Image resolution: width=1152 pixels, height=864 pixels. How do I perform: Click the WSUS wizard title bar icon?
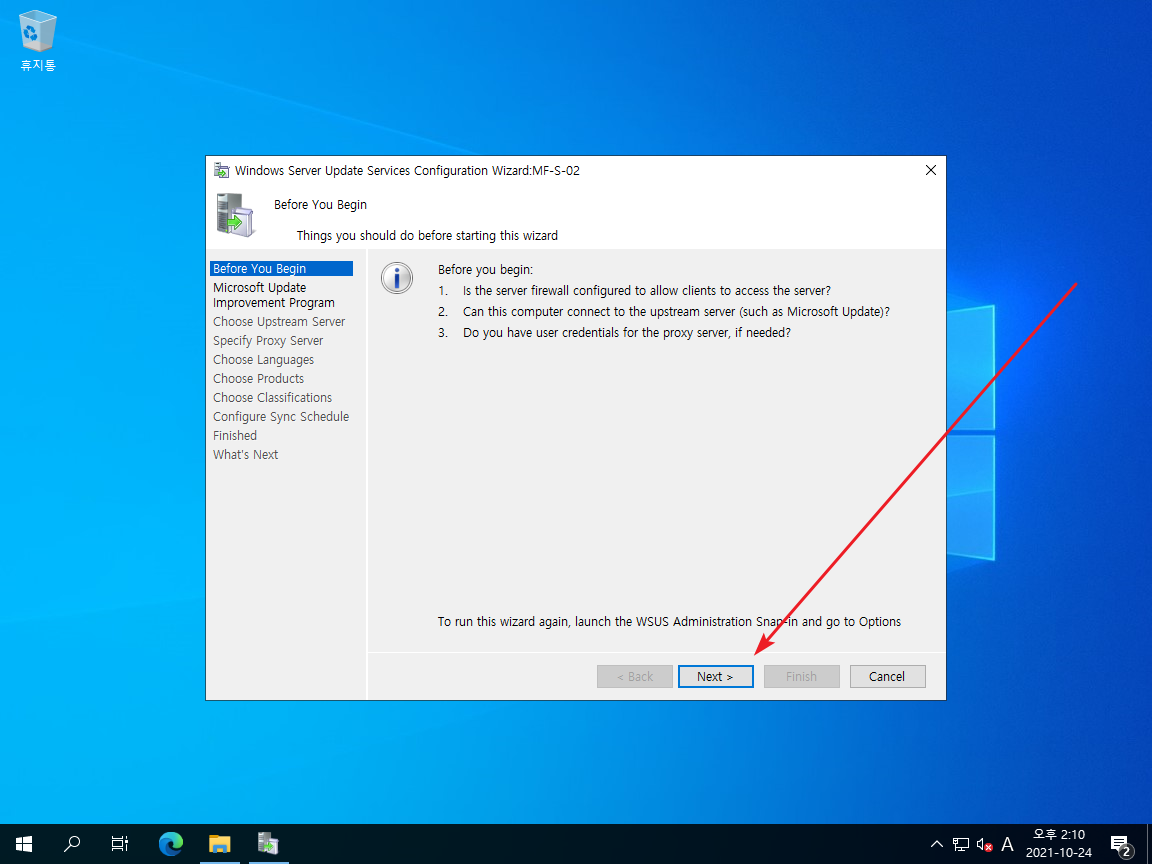(x=221, y=170)
